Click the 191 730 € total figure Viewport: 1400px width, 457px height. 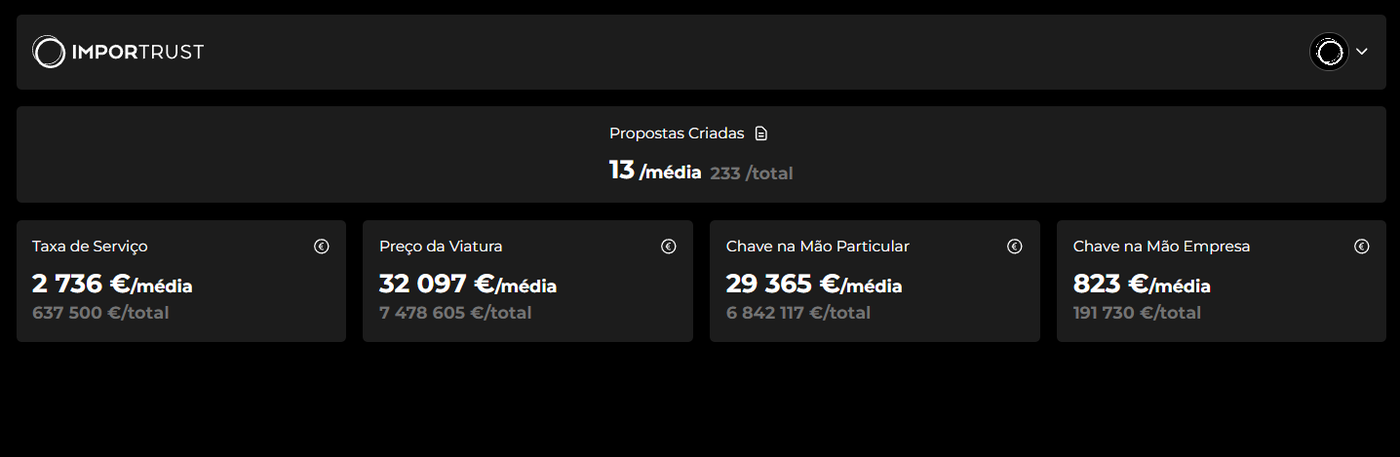1137,313
